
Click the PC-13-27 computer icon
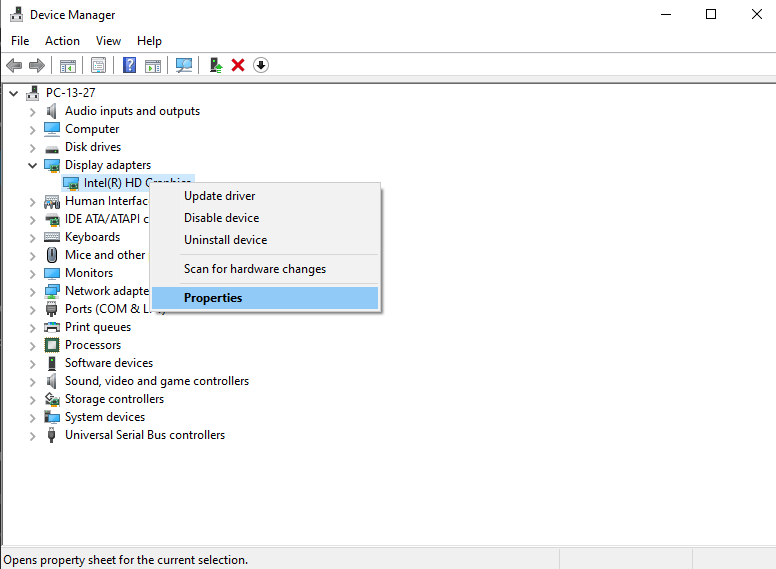pyautogui.click(x=33, y=93)
